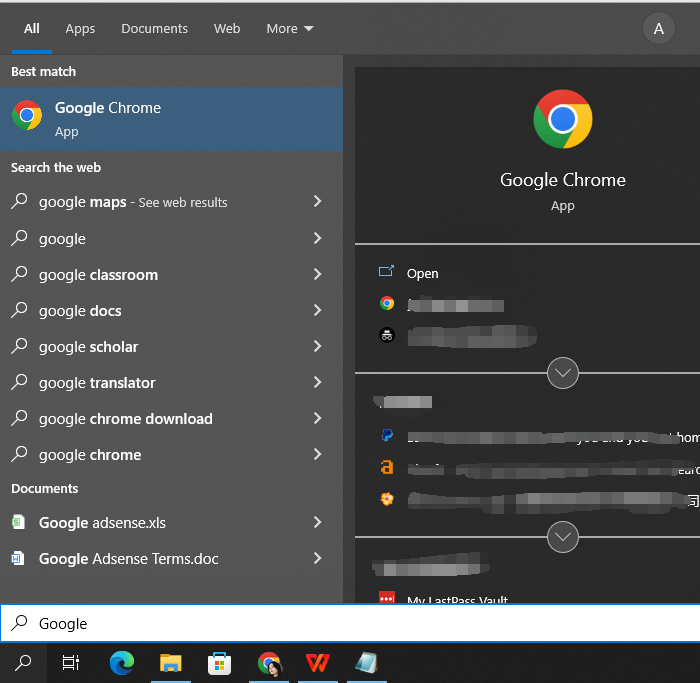Click the WPS Office taskbar icon
This screenshot has width=700, height=683.
[318, 662]
